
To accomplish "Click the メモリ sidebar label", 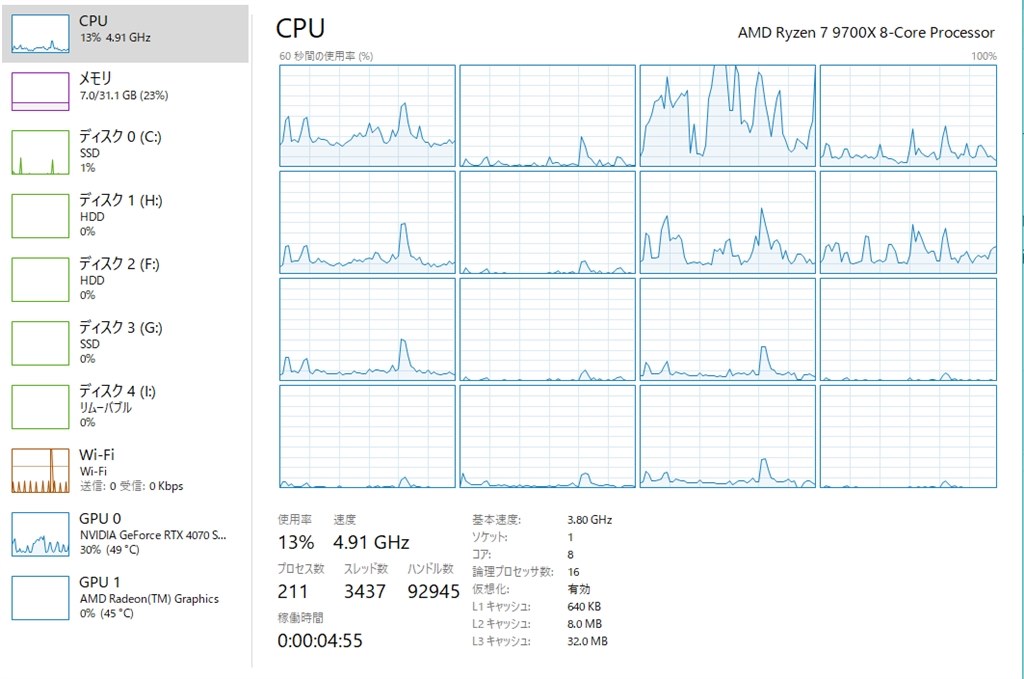I will tap(95, 78).
